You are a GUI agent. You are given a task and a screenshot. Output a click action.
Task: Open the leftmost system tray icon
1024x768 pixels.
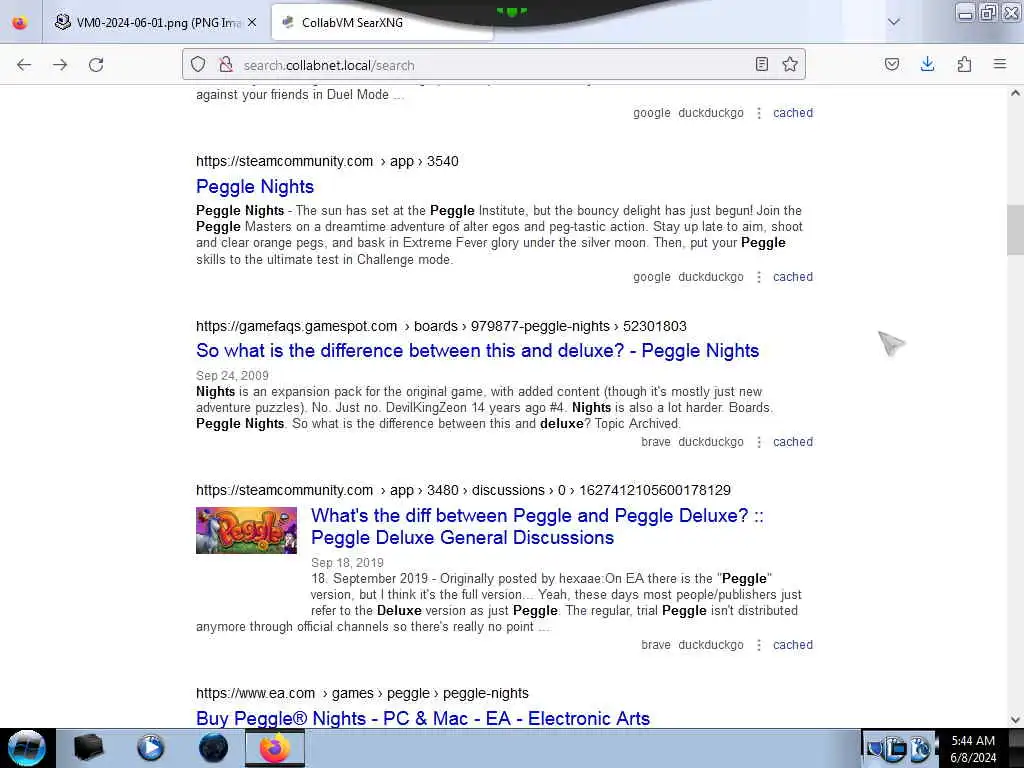coord(874,749)
